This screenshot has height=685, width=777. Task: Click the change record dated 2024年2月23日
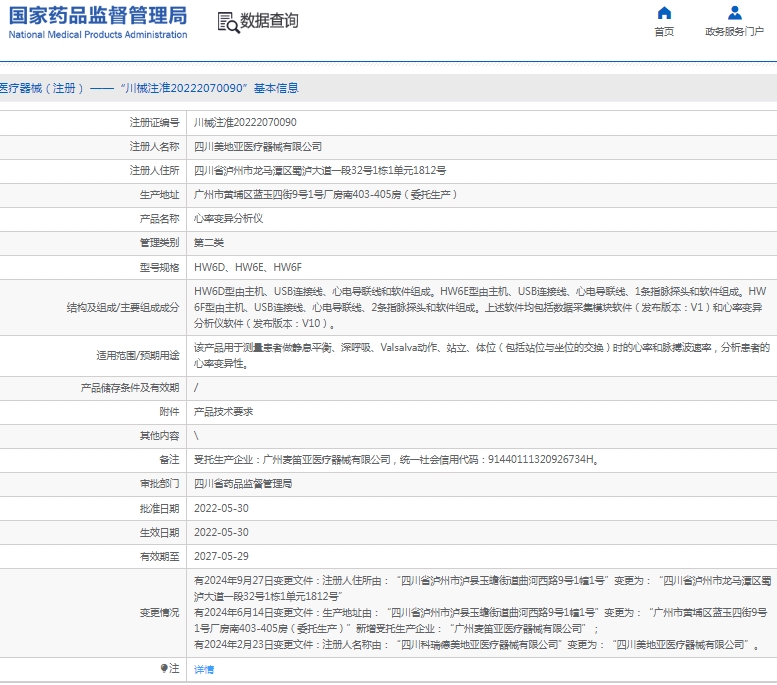tap(476, 644)
